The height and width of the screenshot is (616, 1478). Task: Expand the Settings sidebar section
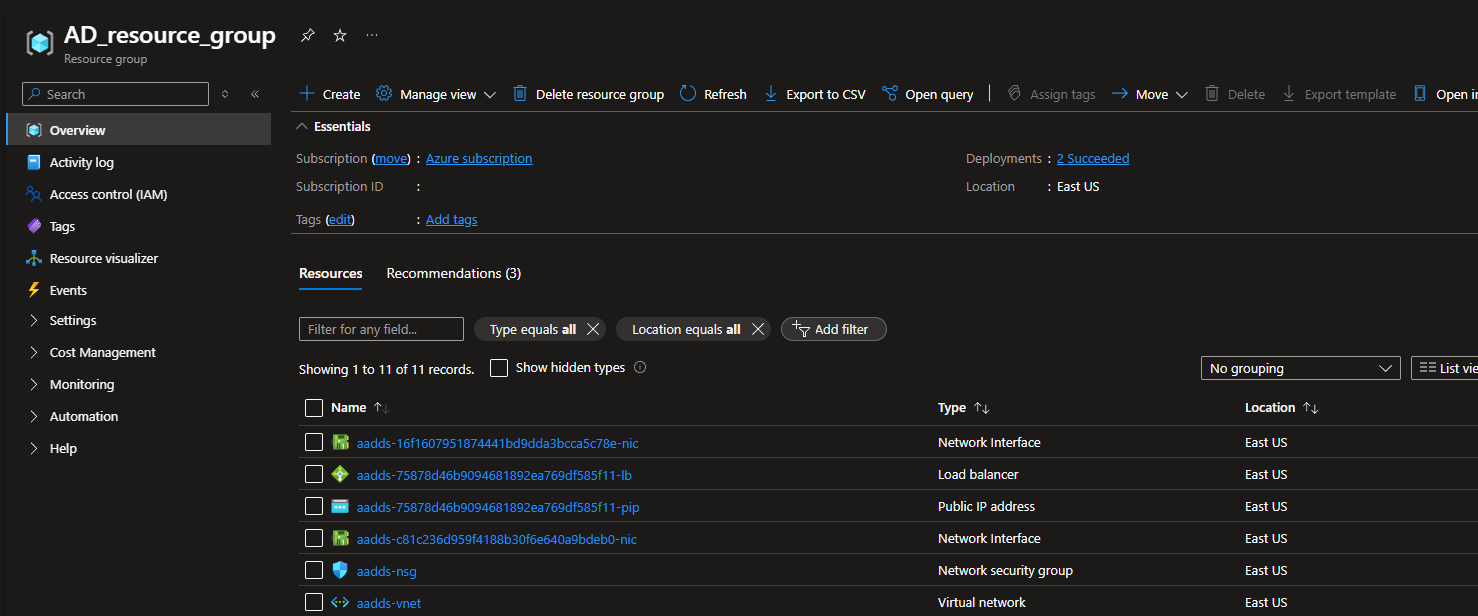(73, 320)
